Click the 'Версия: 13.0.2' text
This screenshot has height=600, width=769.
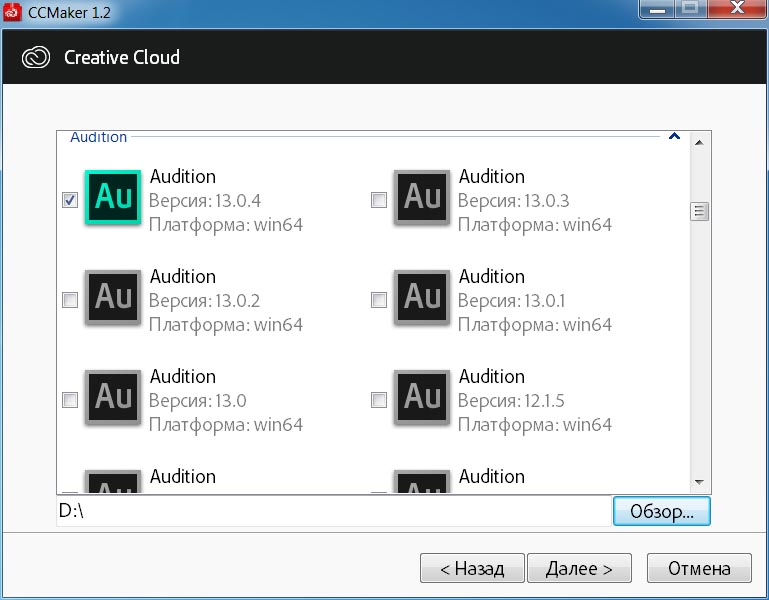(x=205, y=301)
